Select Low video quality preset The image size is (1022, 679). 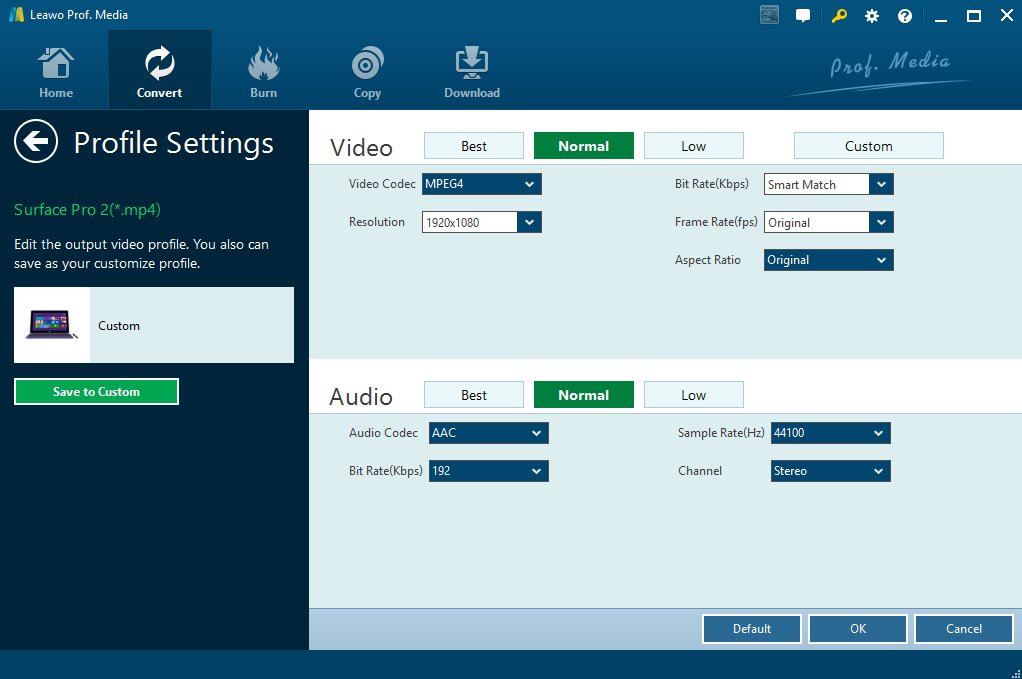693,146
